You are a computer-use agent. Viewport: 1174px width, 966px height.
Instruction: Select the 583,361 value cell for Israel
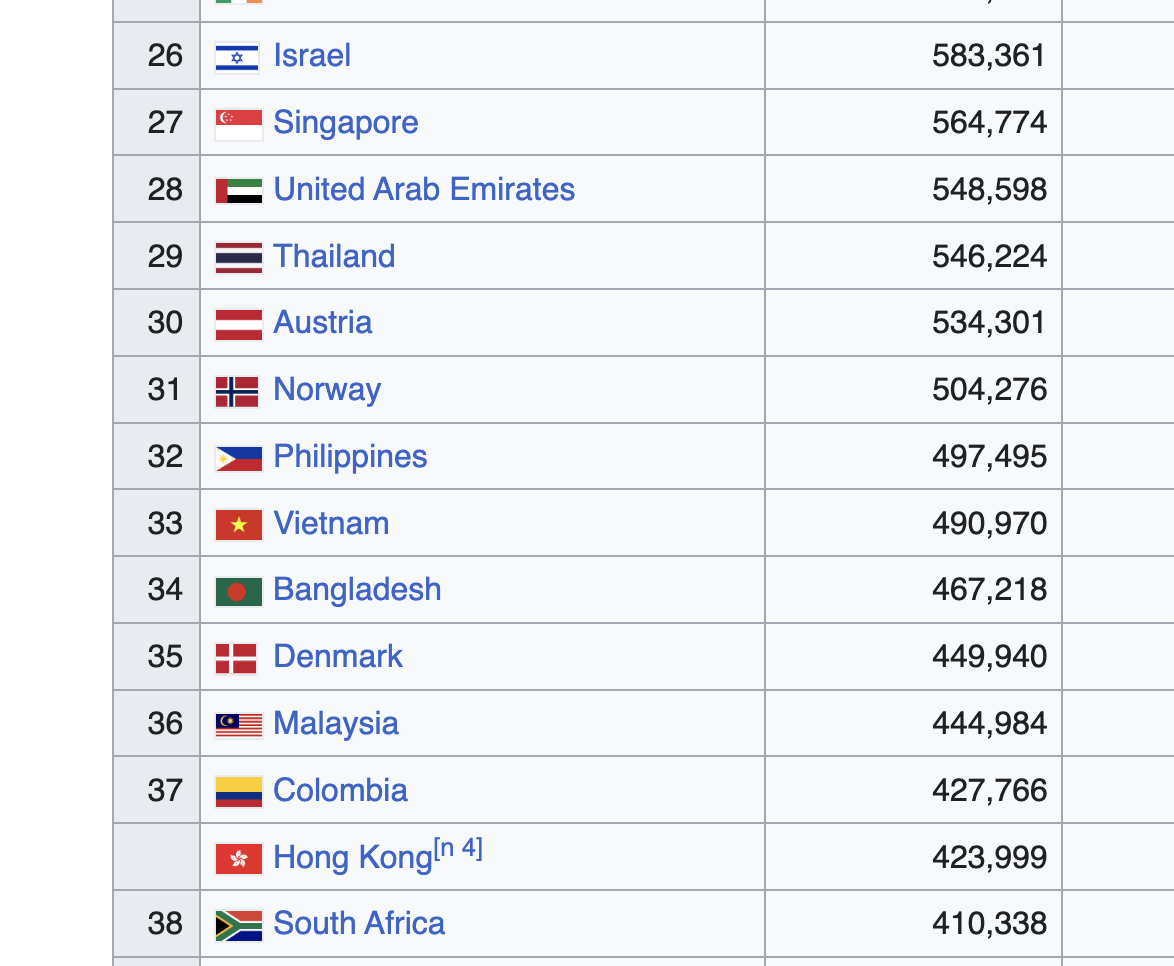913,55
